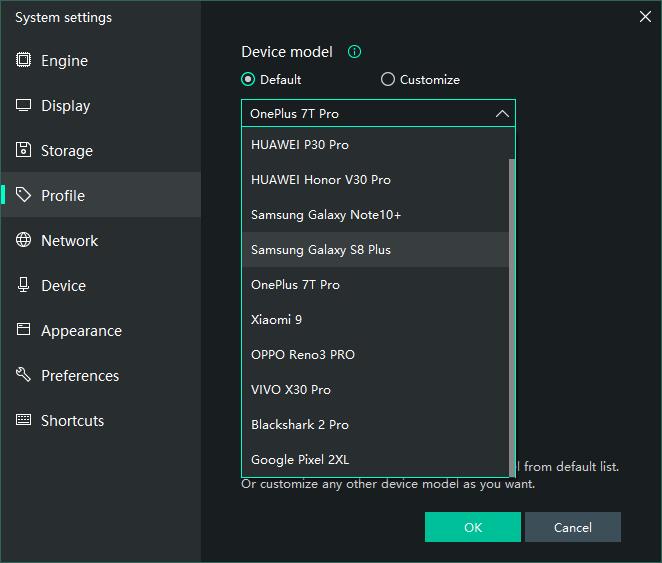Click the Network globe icon

click(x=23, y=240)
